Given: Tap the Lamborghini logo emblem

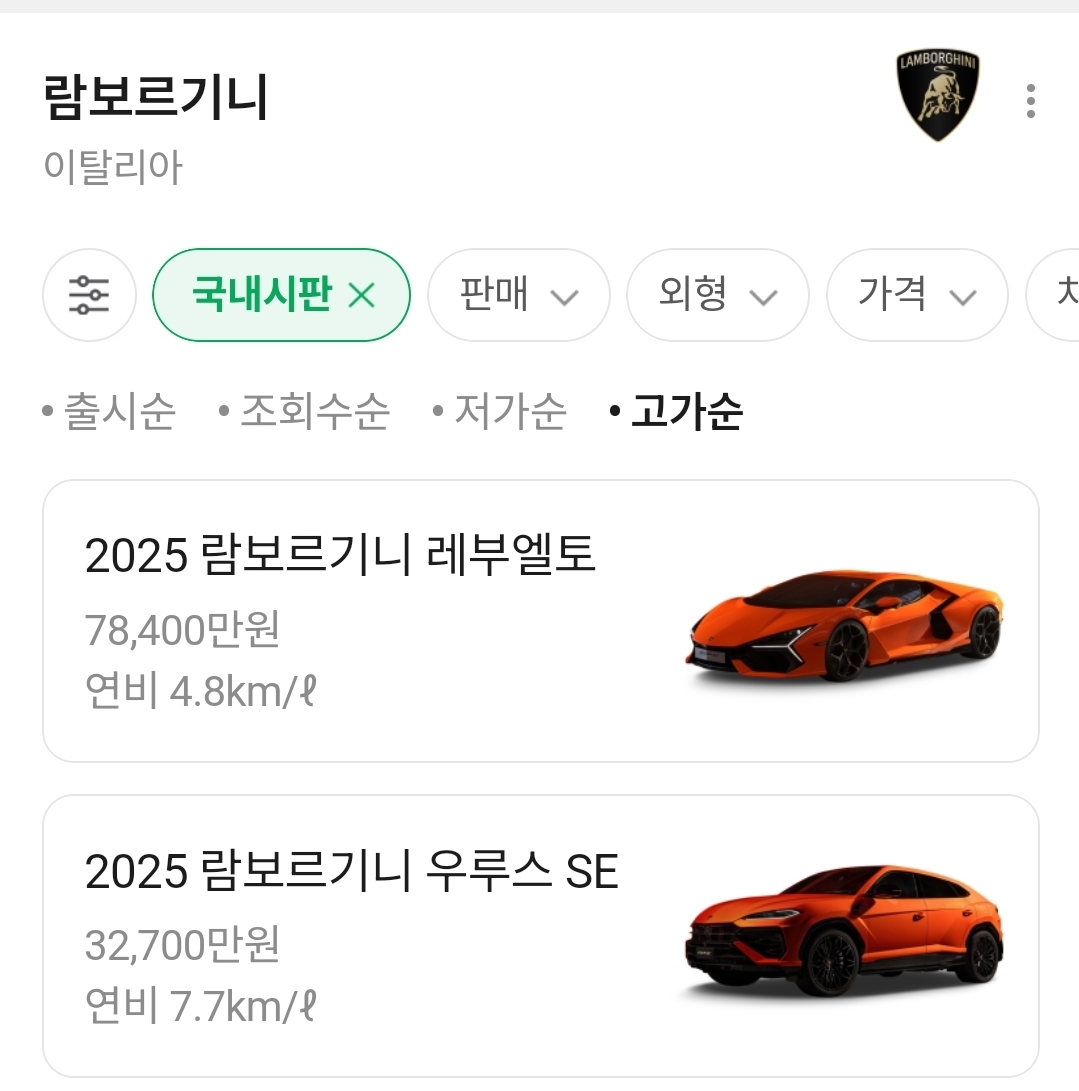Looking at the screenshot, I should coord(936,96).
